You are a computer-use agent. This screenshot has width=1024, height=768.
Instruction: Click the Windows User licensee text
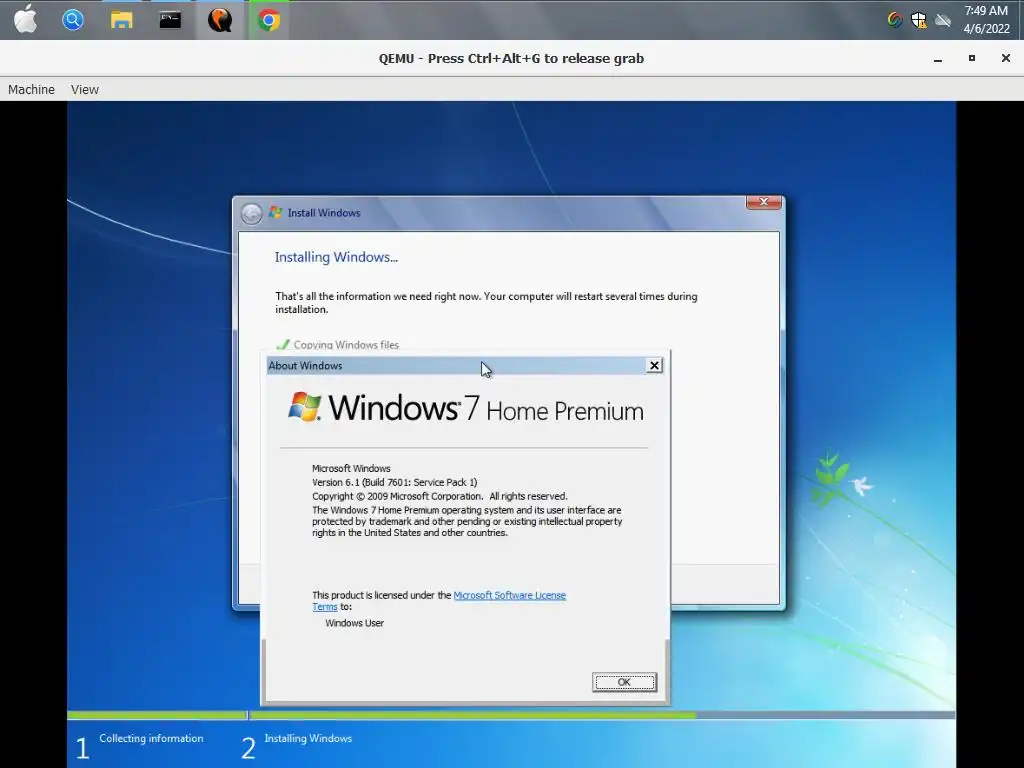coord(355,623)
